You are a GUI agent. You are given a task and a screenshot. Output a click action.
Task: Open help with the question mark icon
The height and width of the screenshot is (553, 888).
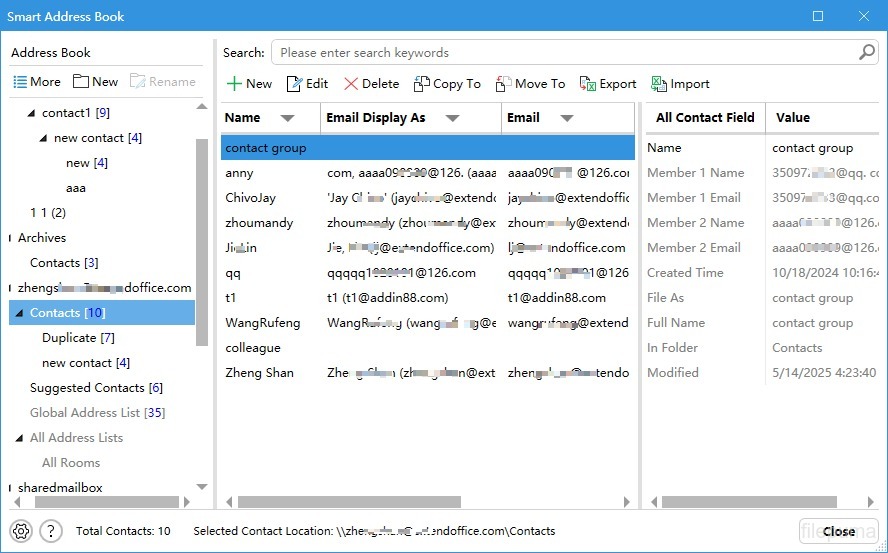point(51,531)
